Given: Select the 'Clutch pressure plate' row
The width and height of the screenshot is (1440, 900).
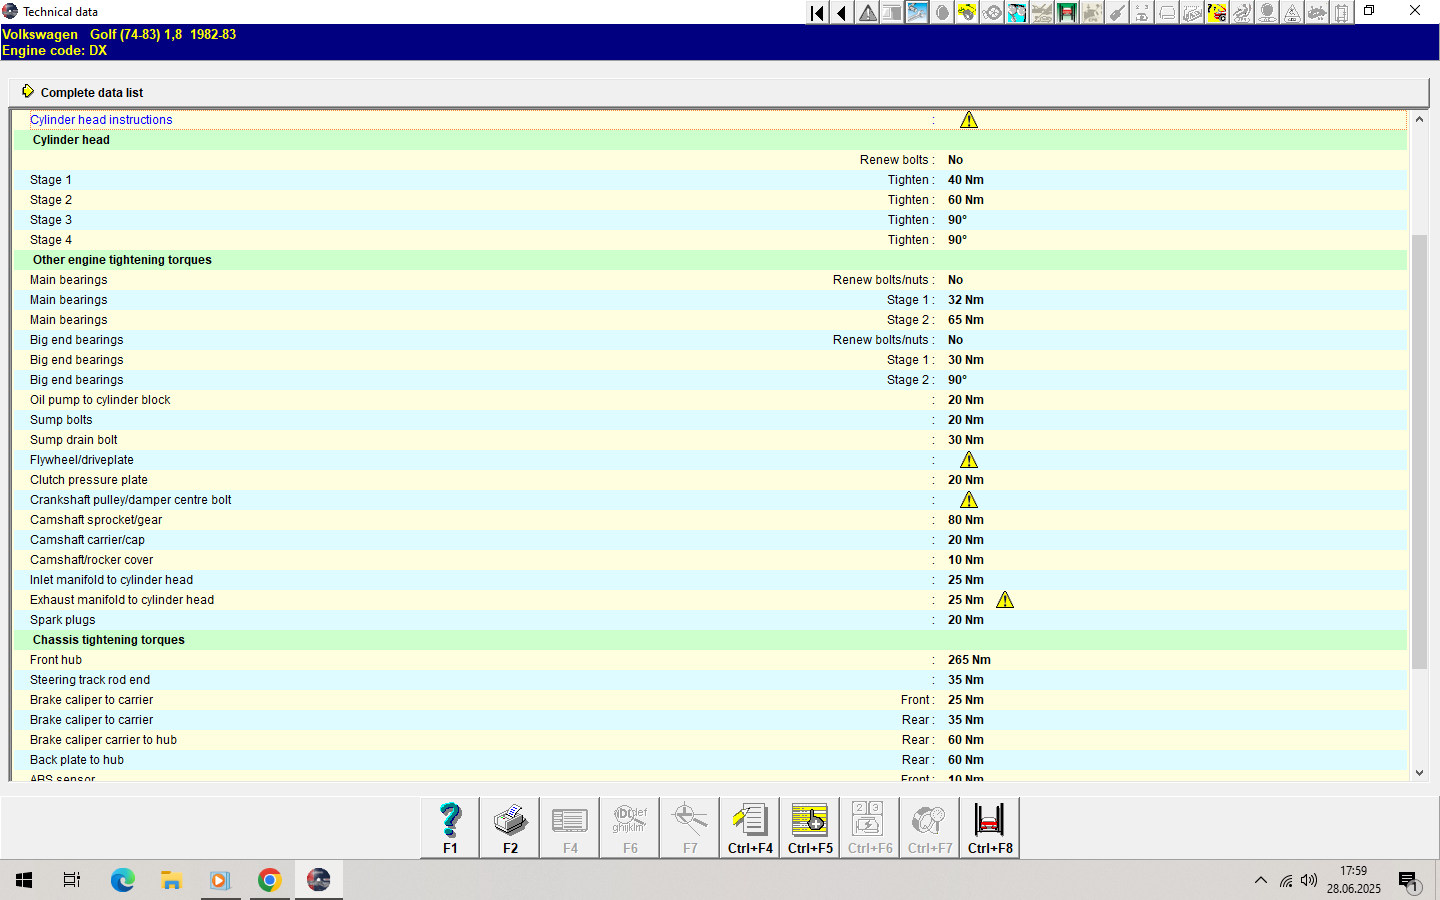Looking at the screenshot, I should pos(710,480).
